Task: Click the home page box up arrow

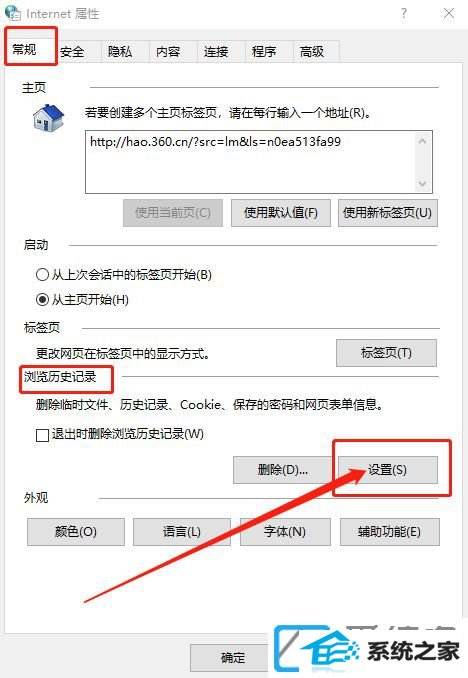Action: coord(423,141)
